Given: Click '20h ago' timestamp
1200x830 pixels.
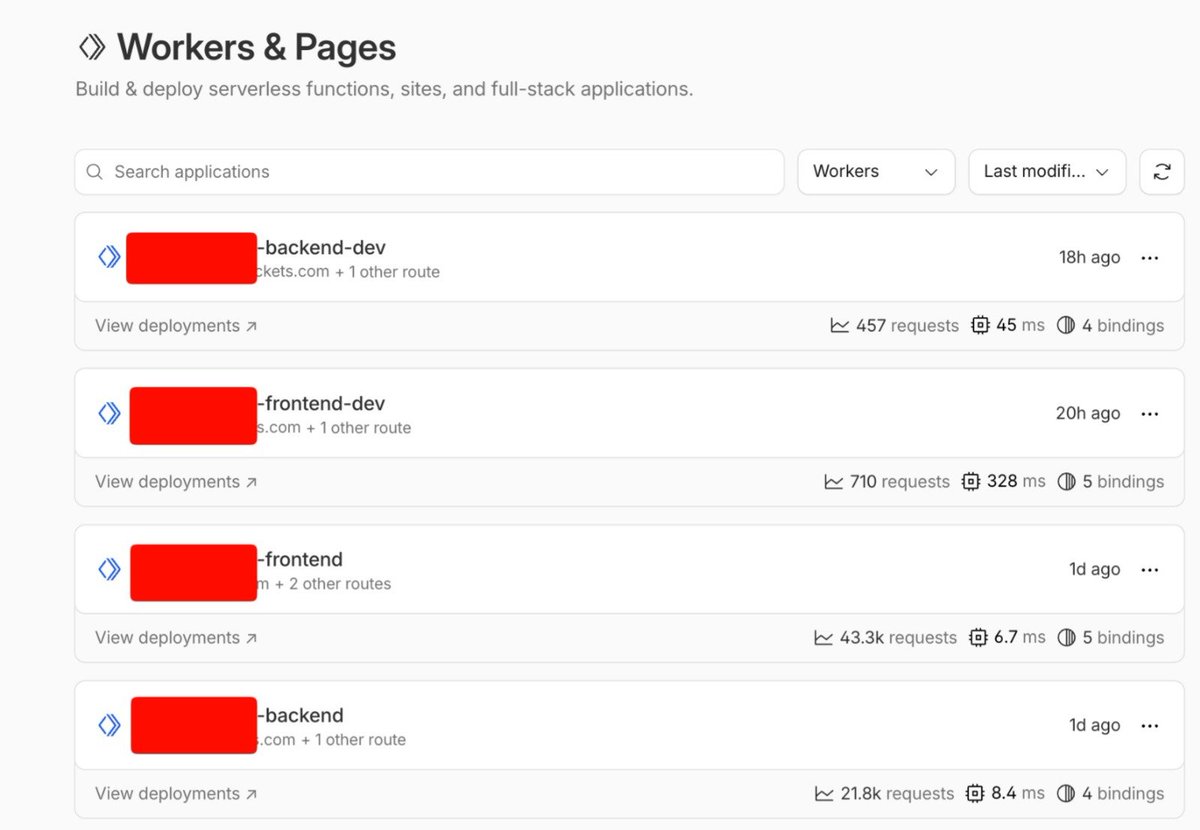Looking at the screenshot, I should point(1088,414).
